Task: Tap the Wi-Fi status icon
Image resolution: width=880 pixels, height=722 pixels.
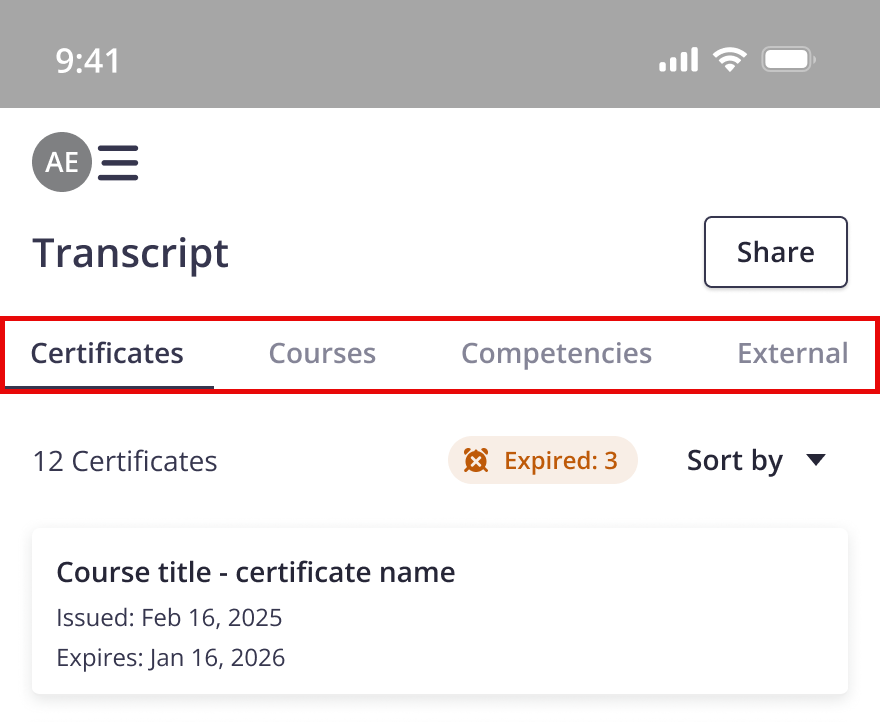Action: [730, 60]
